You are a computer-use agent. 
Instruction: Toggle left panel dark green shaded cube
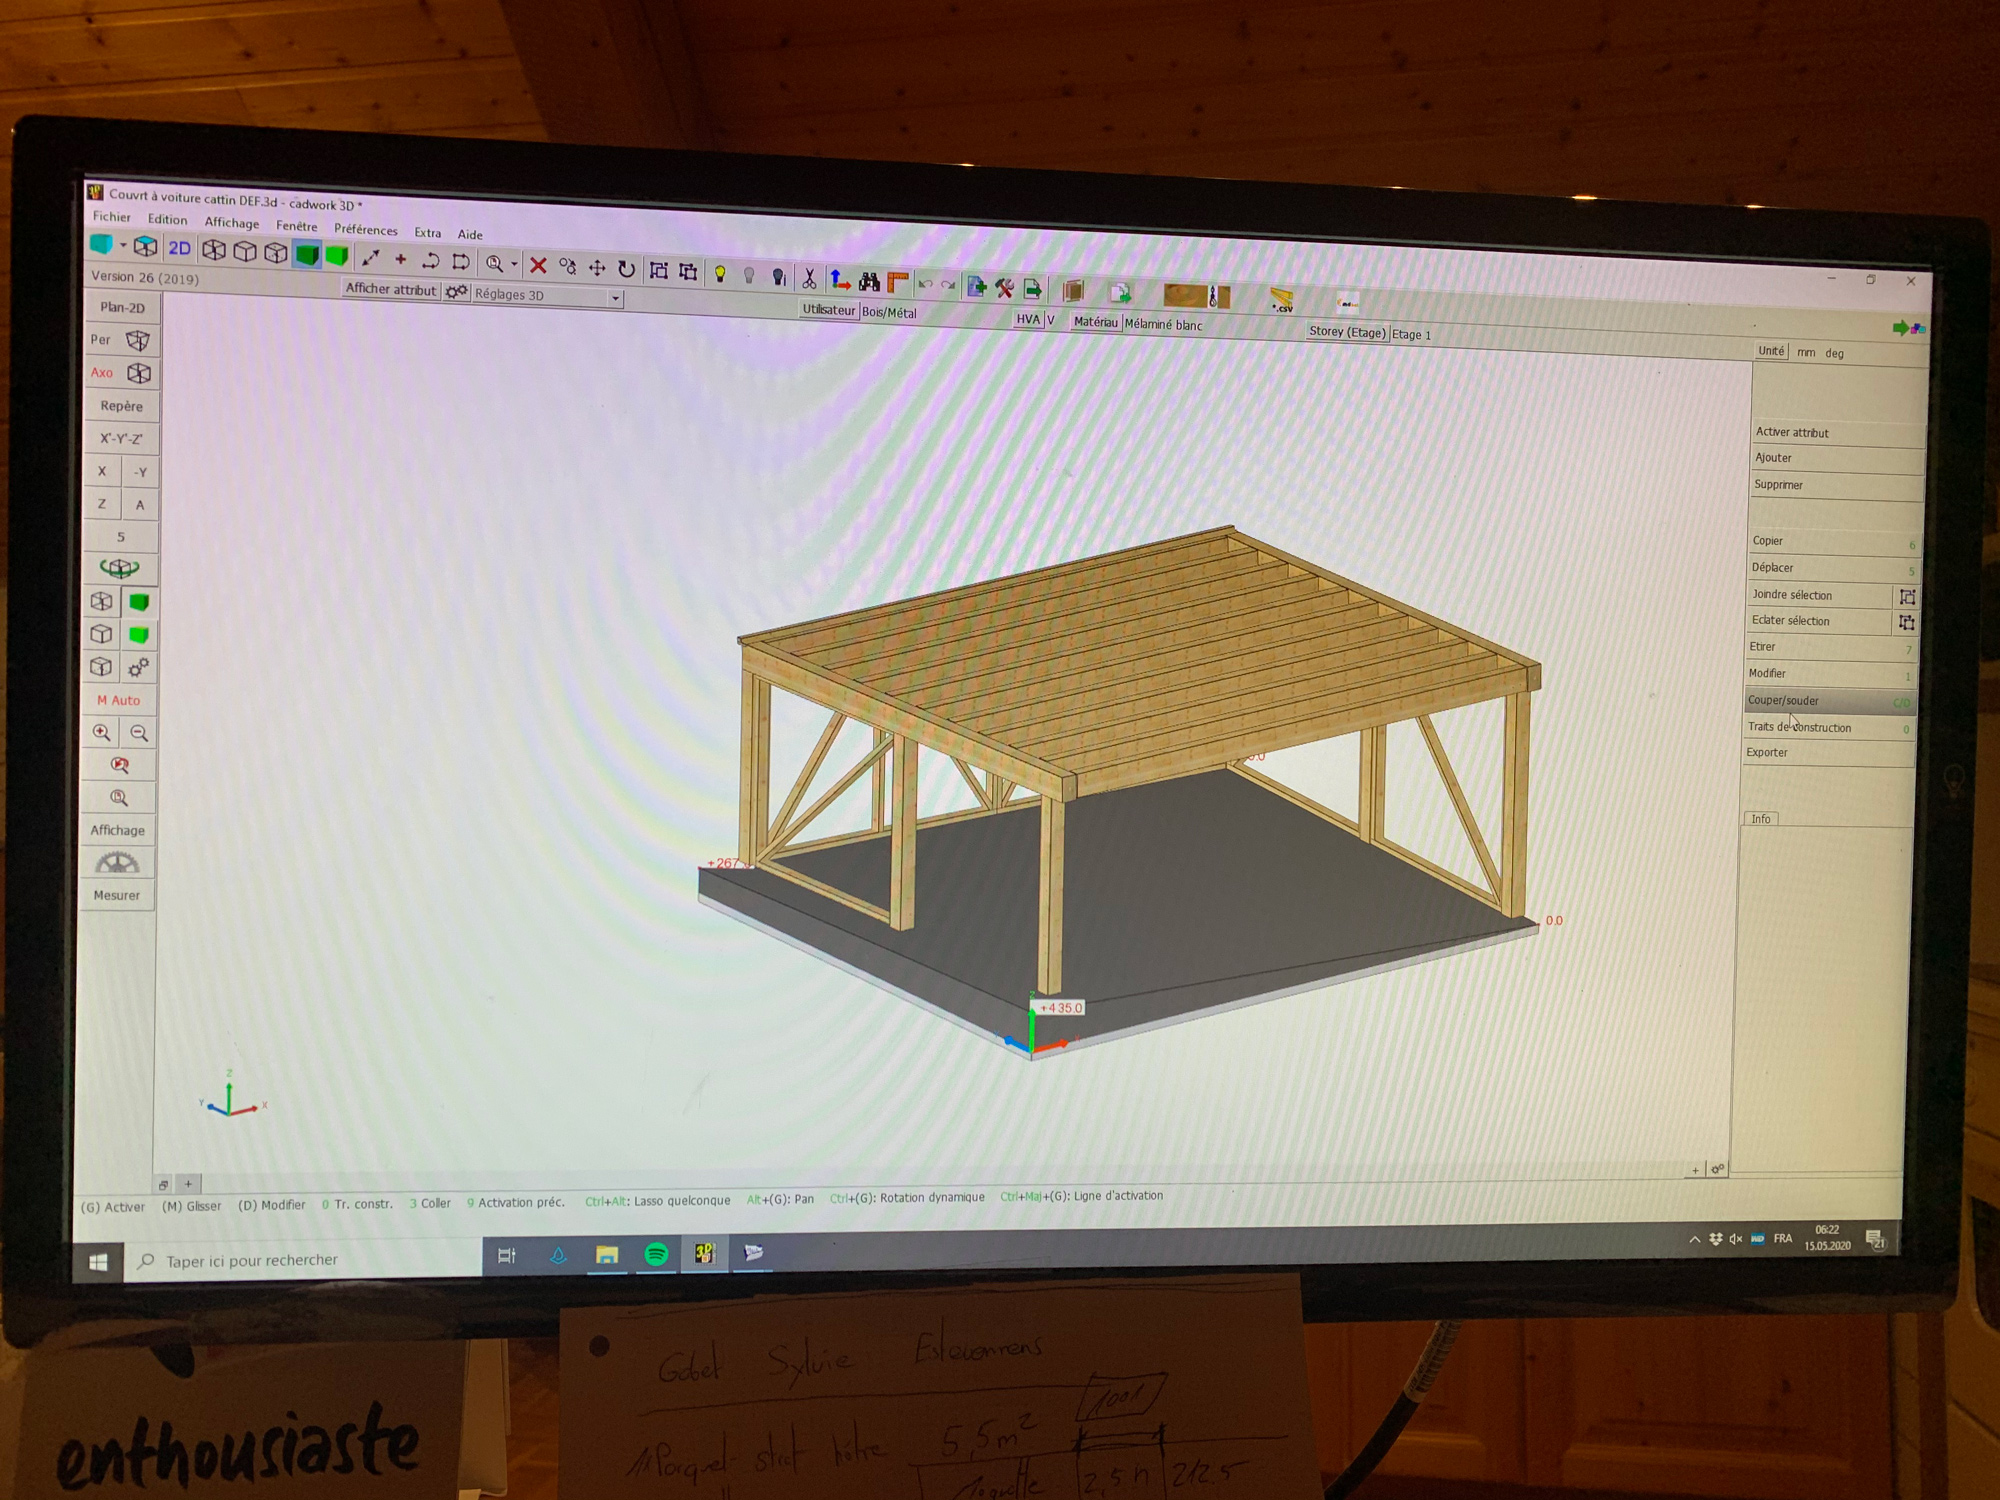(139, 602)
